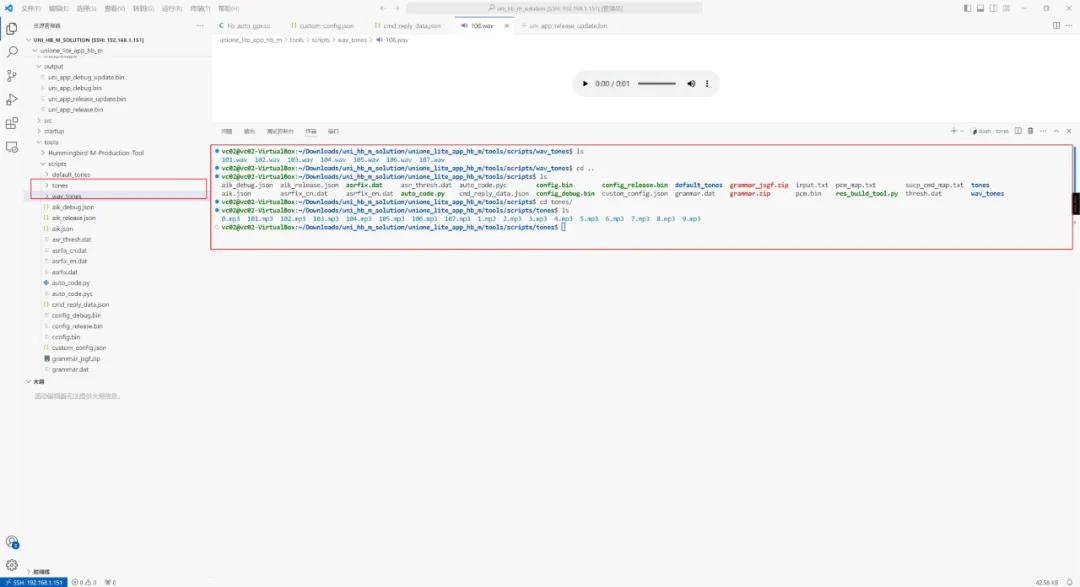Open the 终端 (Terminal) menu
Screen dimensions: 1080x587
(x=200, y=8)
